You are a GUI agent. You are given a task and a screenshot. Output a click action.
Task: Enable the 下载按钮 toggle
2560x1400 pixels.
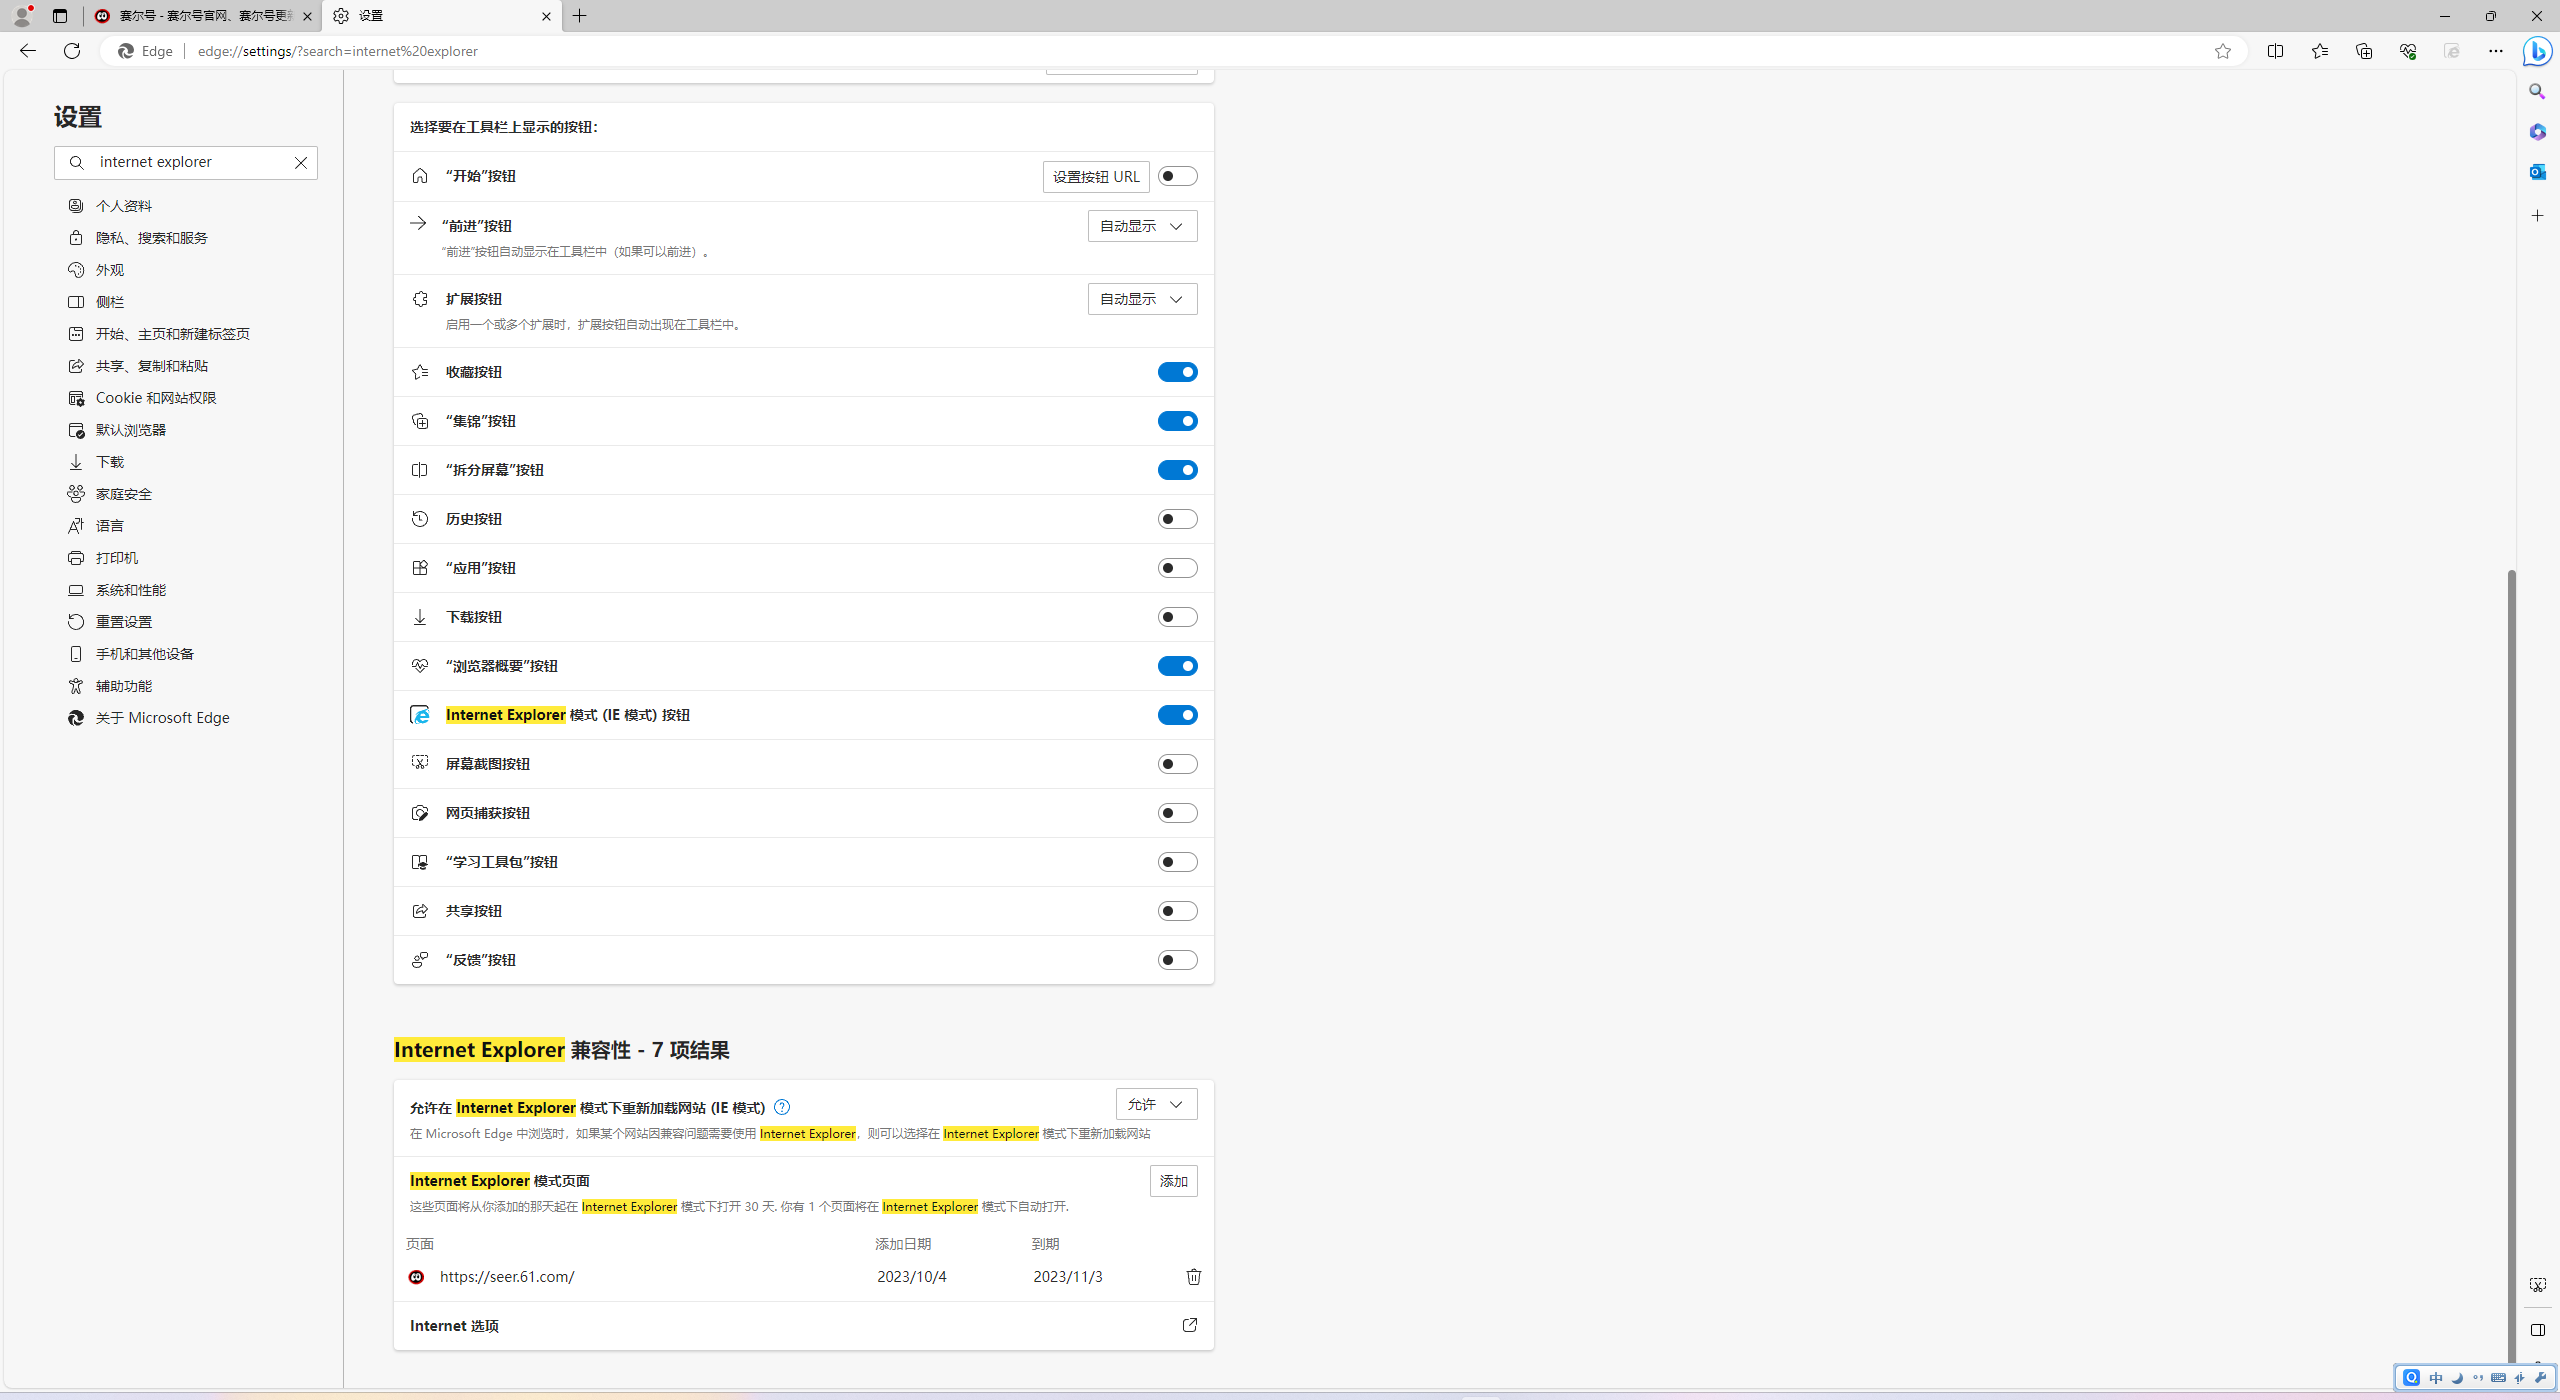(1177, 617)
